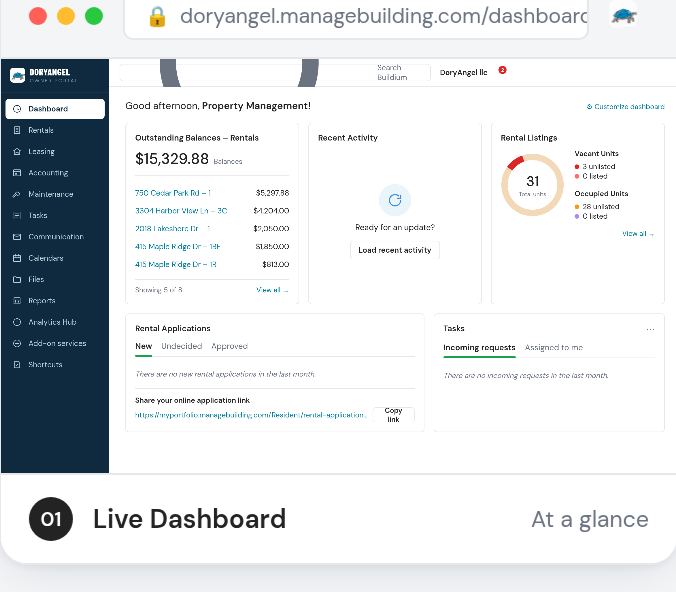Select the Assigned to me tab
Image resolution: width=676 pixels, height=592 pixels.
(554, 348)
